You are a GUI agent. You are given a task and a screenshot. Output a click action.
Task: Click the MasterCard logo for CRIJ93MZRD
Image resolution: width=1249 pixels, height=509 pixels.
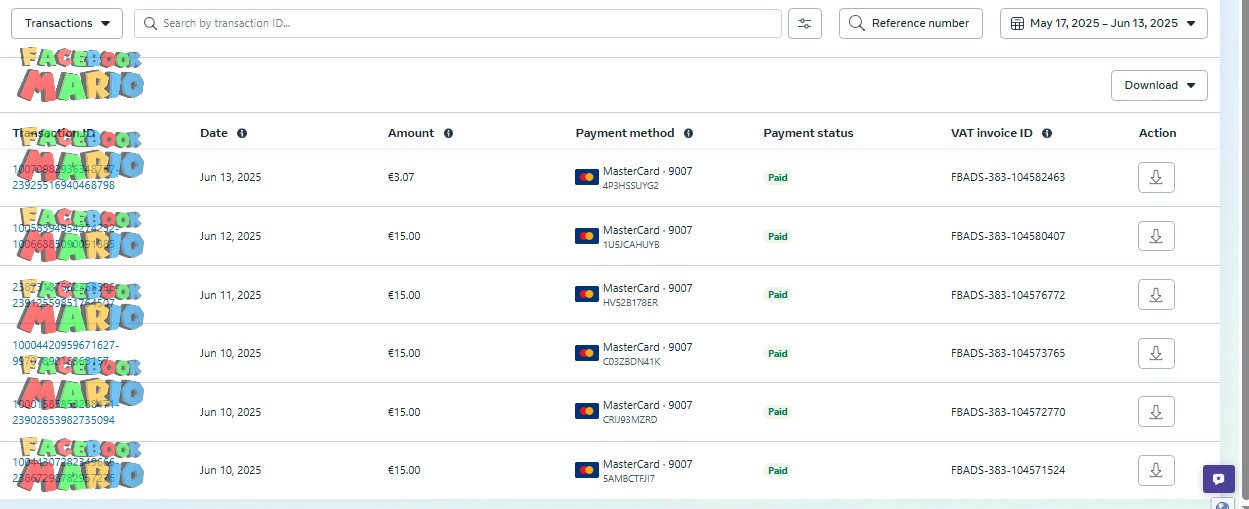pyautogui.click(x=587, y=411)
